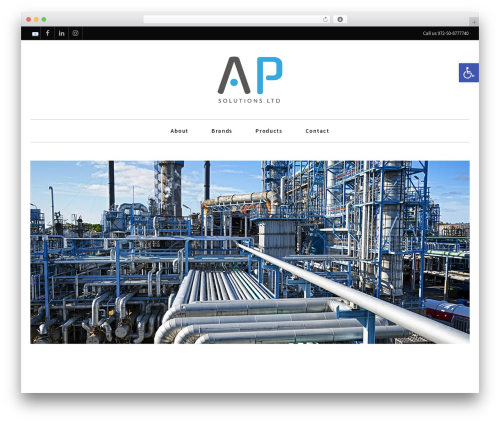This screenshot has width=500, height=423.
Task: Click the browser download icon
Action: point(340,19)
